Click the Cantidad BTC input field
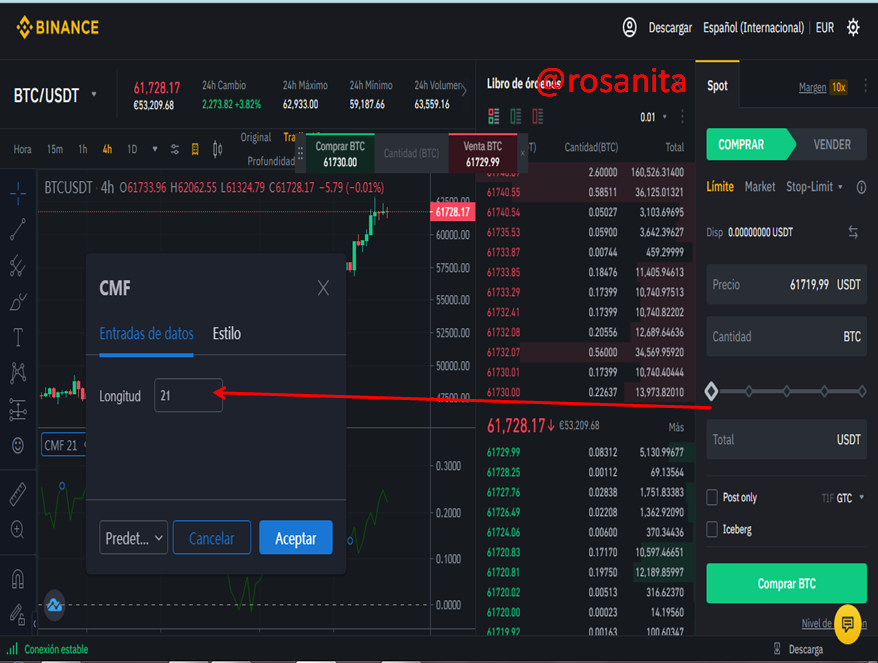The width and height of the screenshot is (878, 663). [x=786, y=337]
